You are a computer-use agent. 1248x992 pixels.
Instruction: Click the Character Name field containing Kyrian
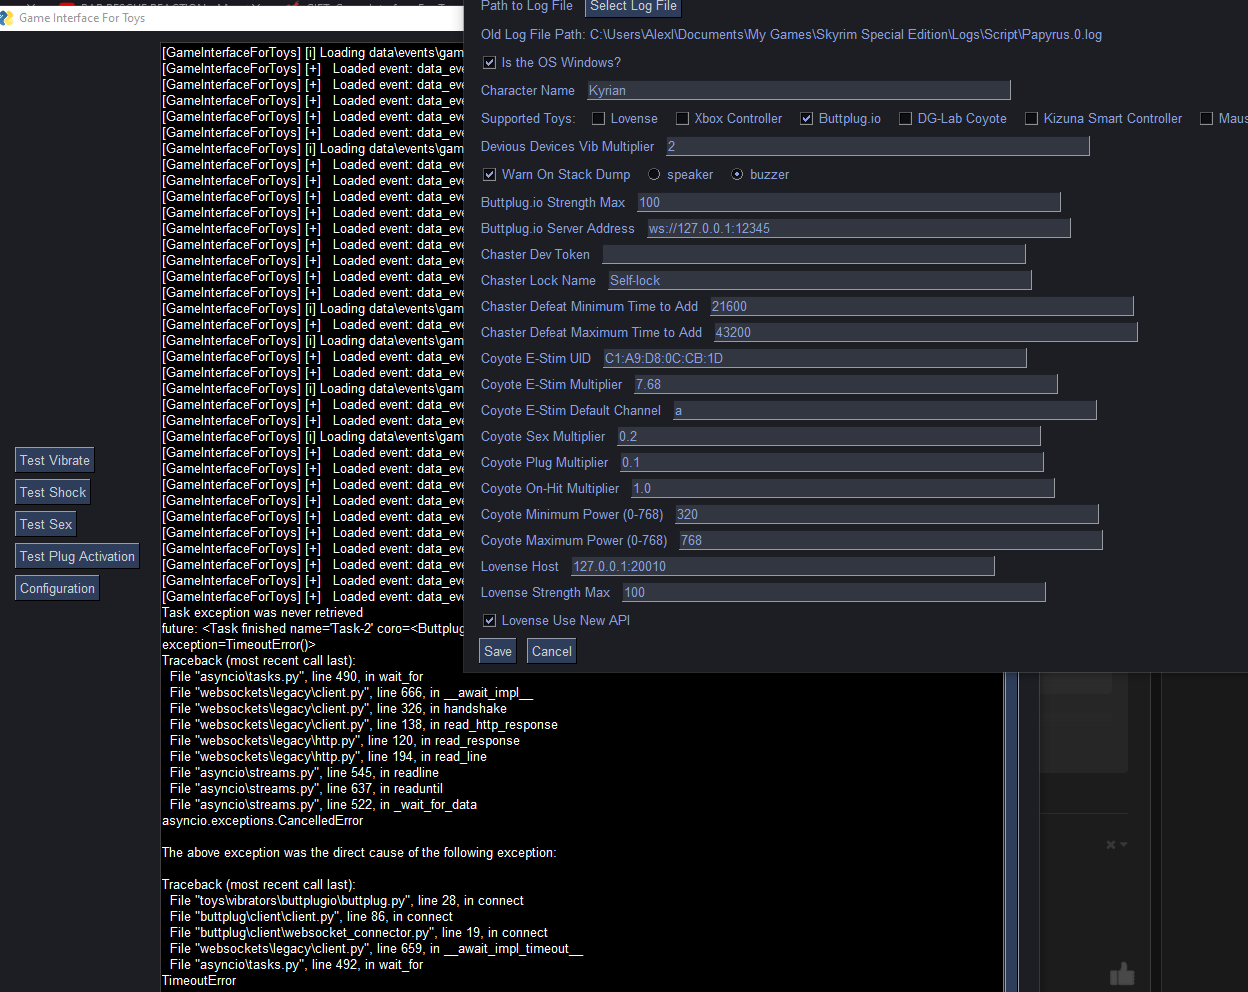pos(799,90)
